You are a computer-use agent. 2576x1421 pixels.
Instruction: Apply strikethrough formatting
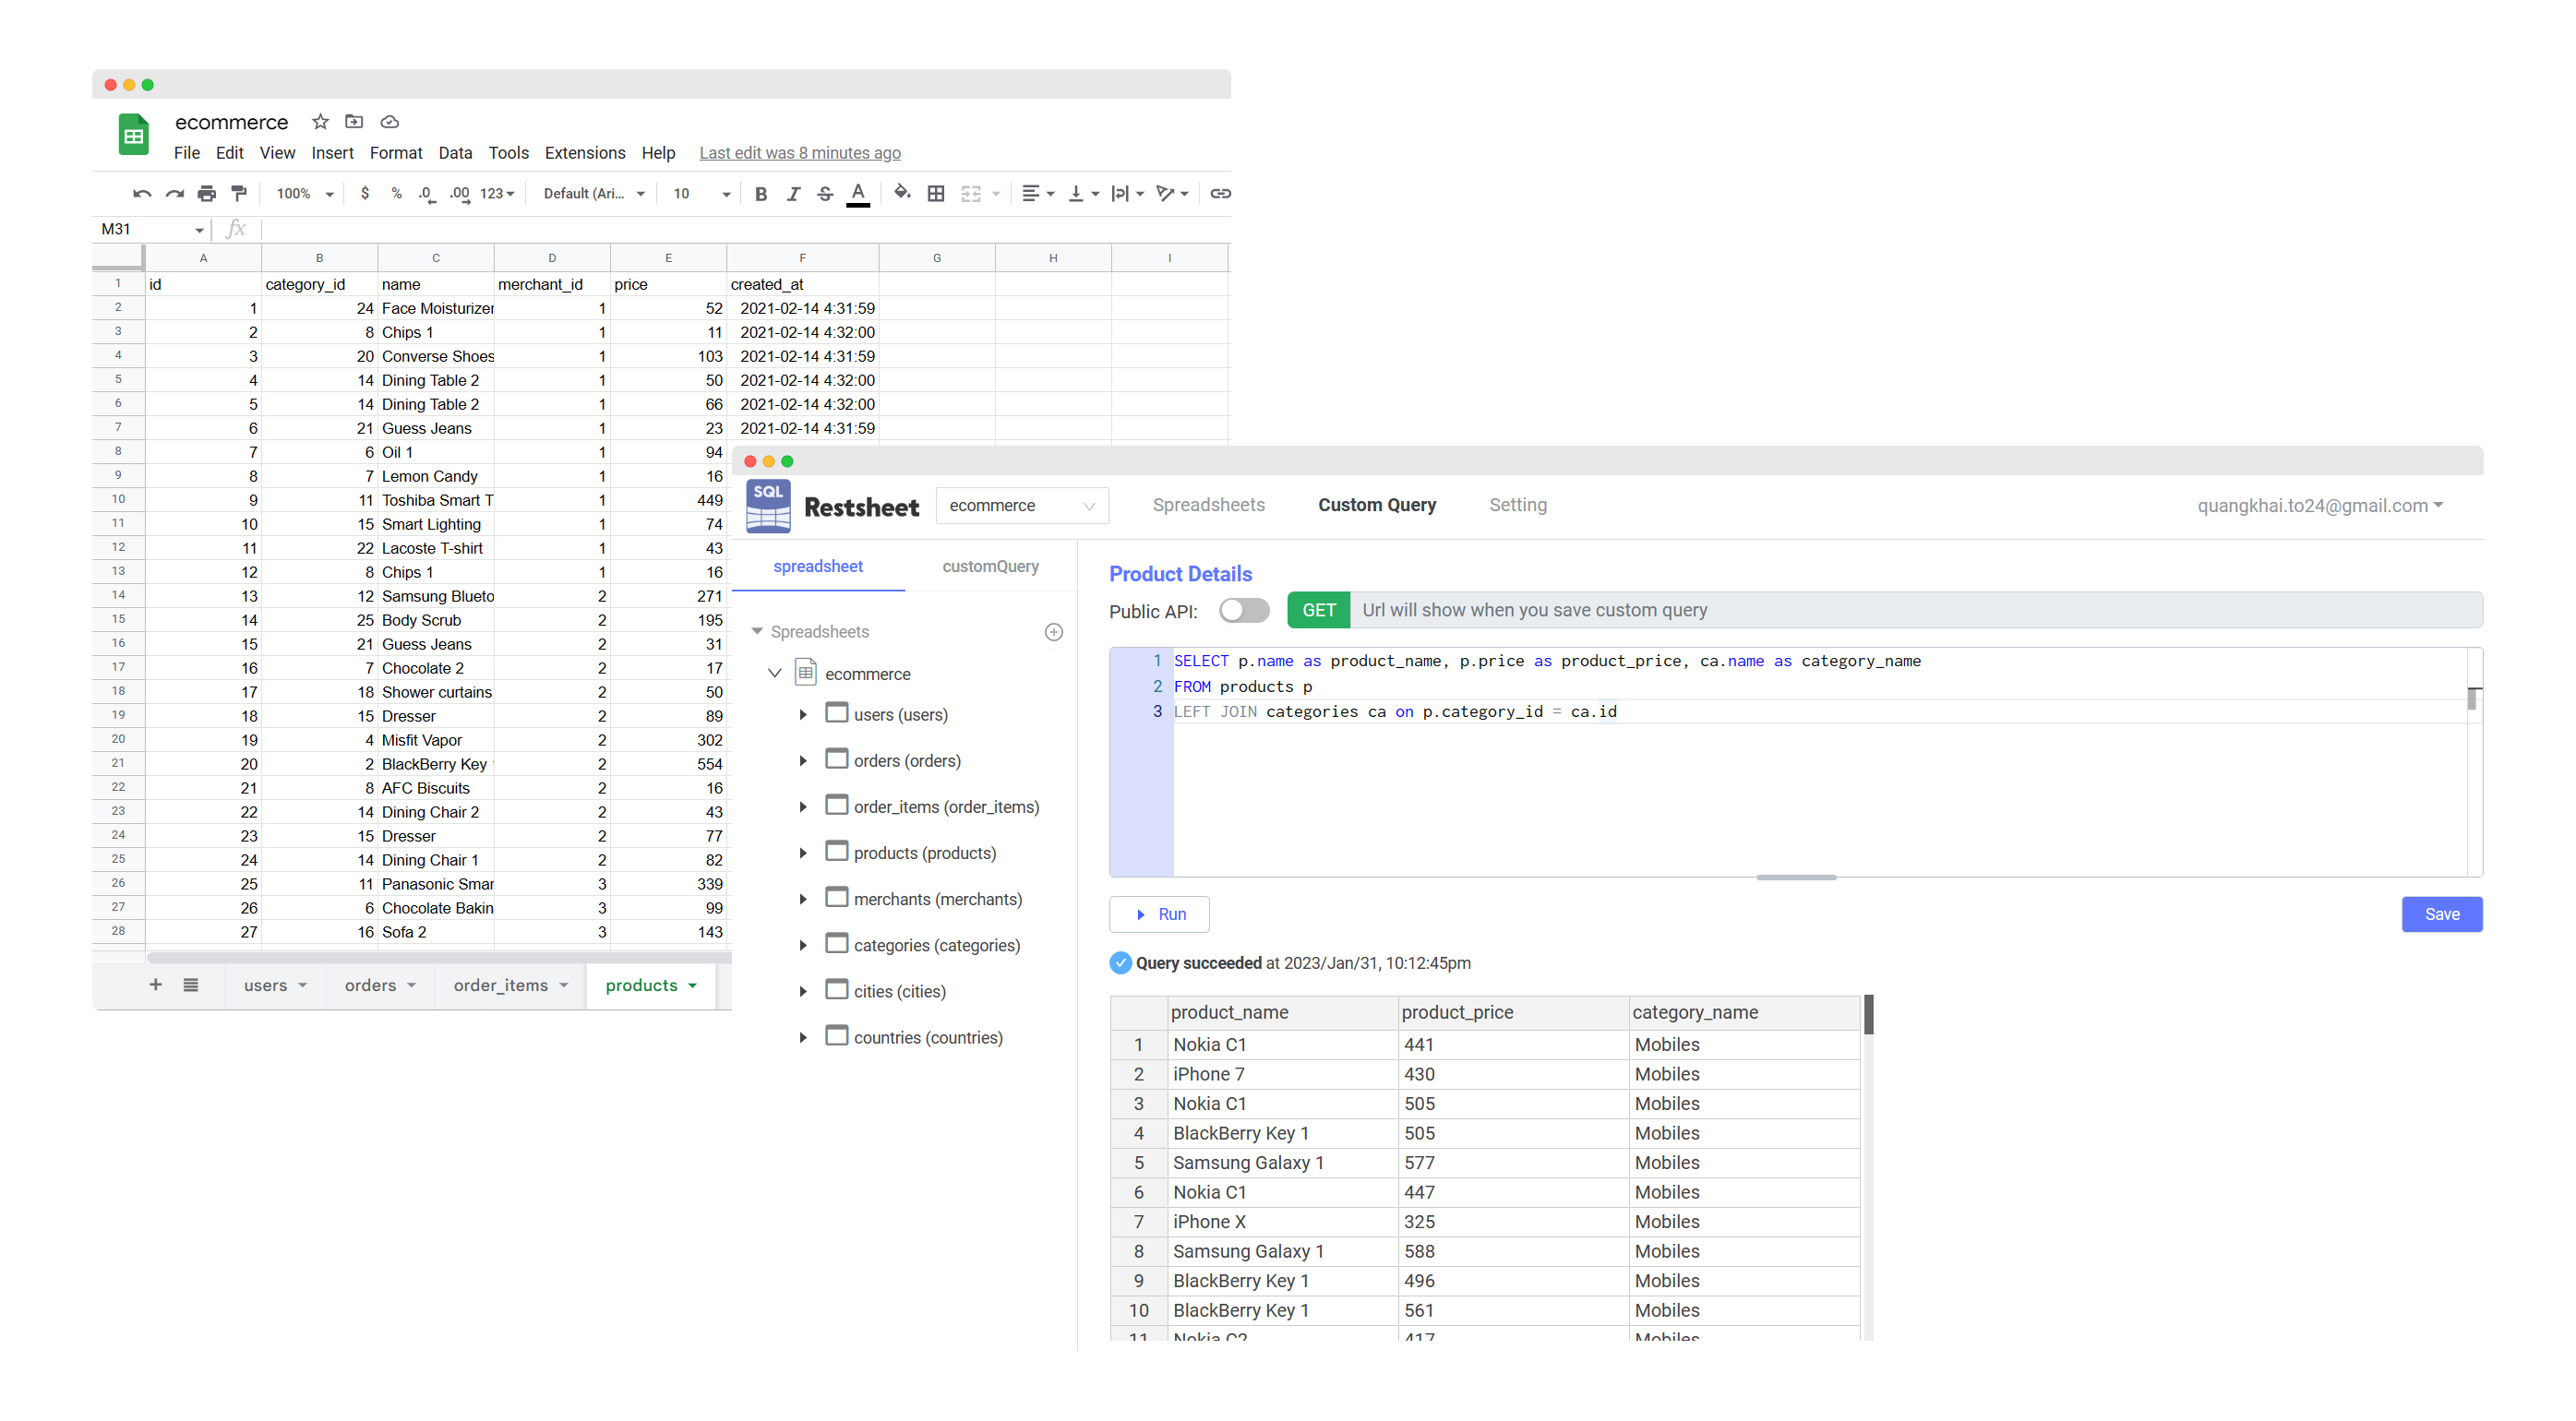pyautogui.click(x=825, y=193)
